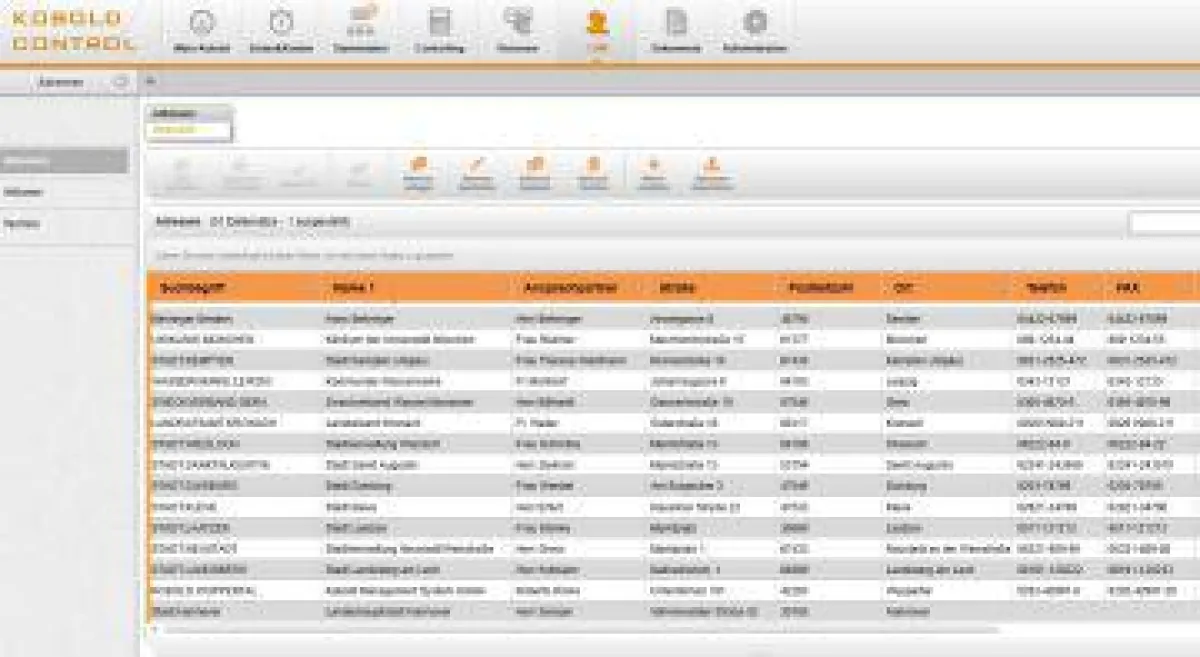Click the copy address toolbar icon
Image resolution: width=1200 pixels, height=657 pixels.
pyautogui.click(x=535, y=172)
